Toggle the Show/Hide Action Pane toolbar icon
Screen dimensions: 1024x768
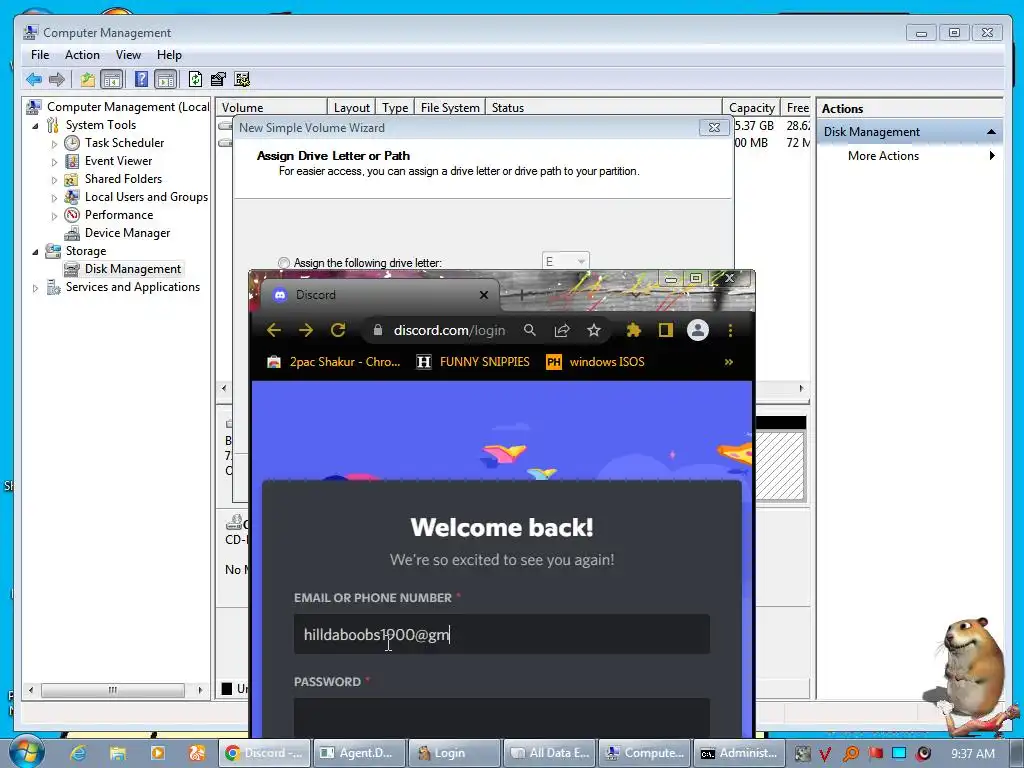(166, 80)
